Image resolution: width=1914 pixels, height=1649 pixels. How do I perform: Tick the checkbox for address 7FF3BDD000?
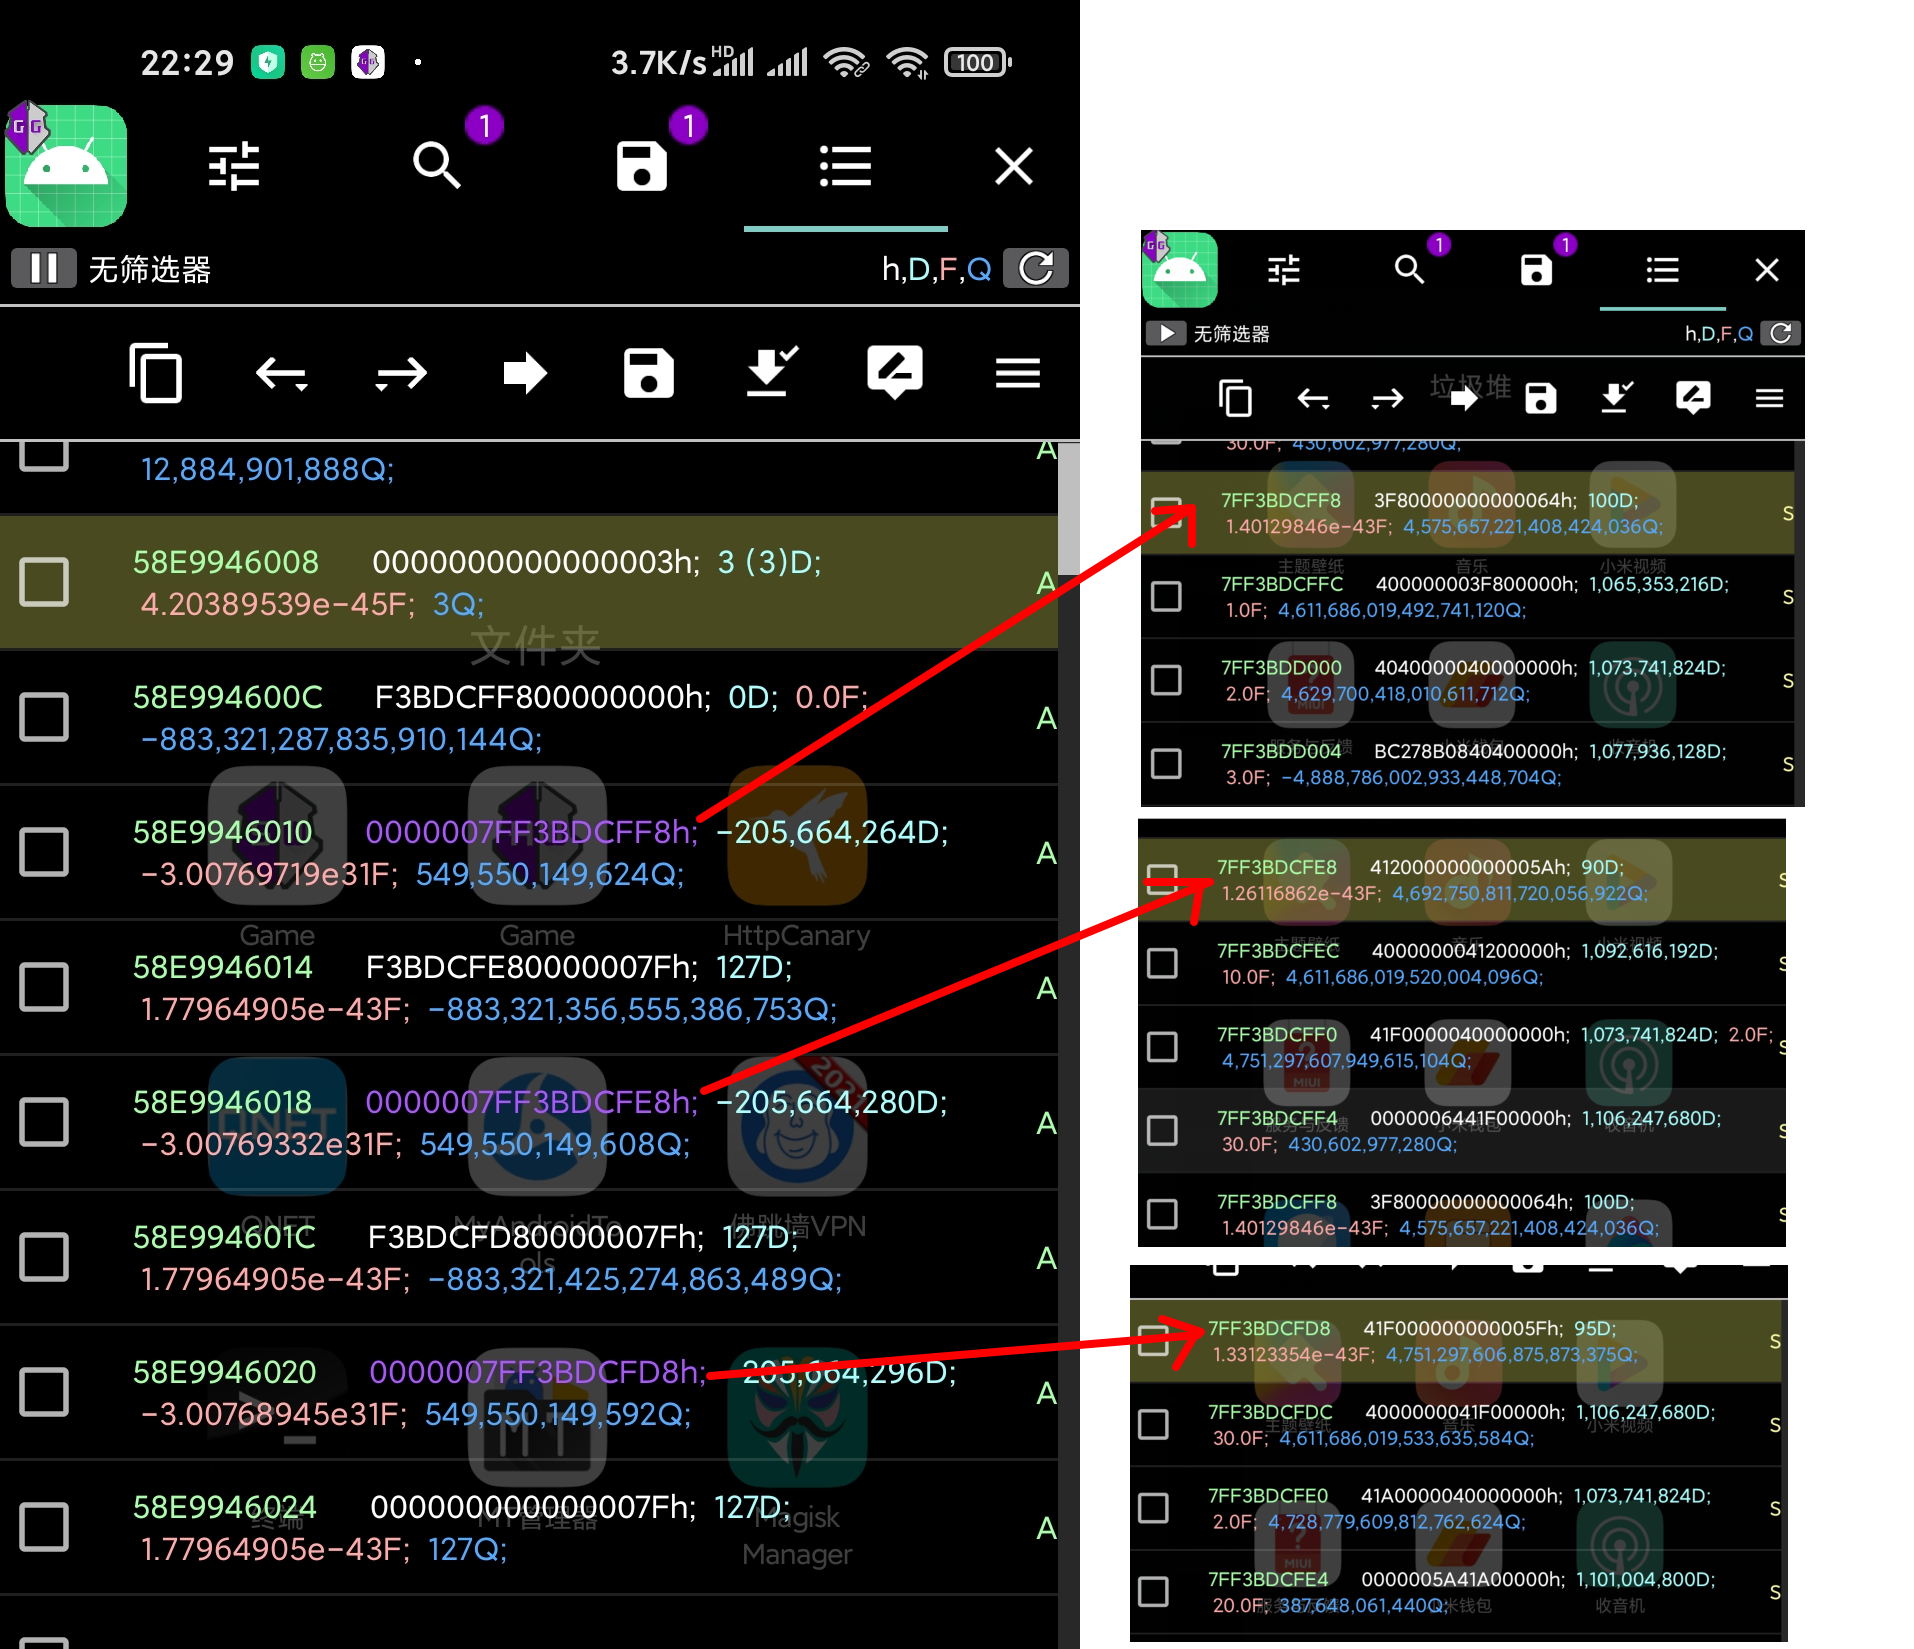coord(1166,680)
